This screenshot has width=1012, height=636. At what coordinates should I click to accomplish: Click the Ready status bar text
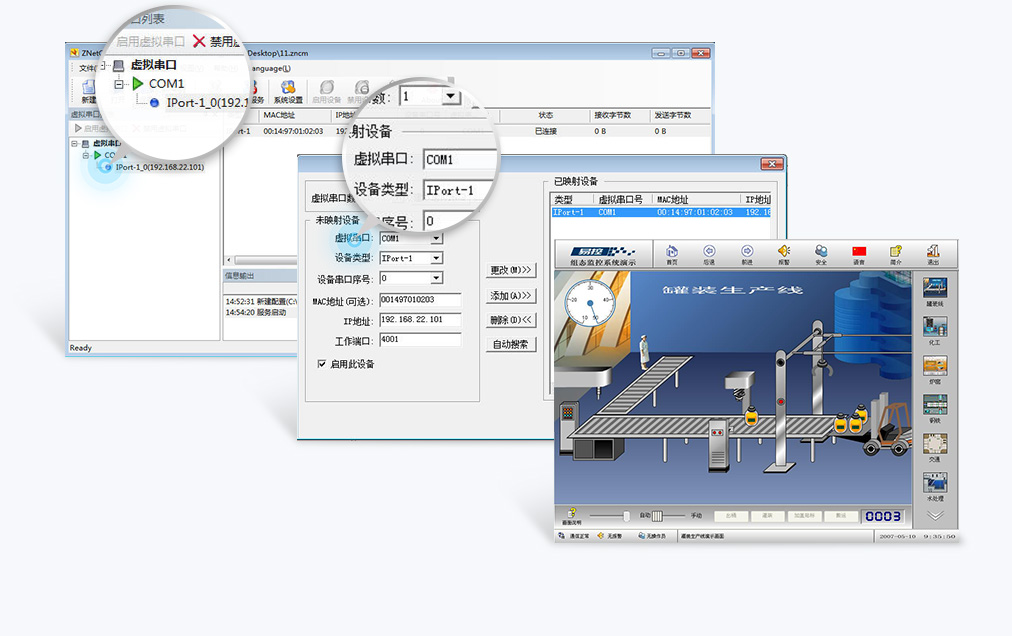tap(81, 348)
